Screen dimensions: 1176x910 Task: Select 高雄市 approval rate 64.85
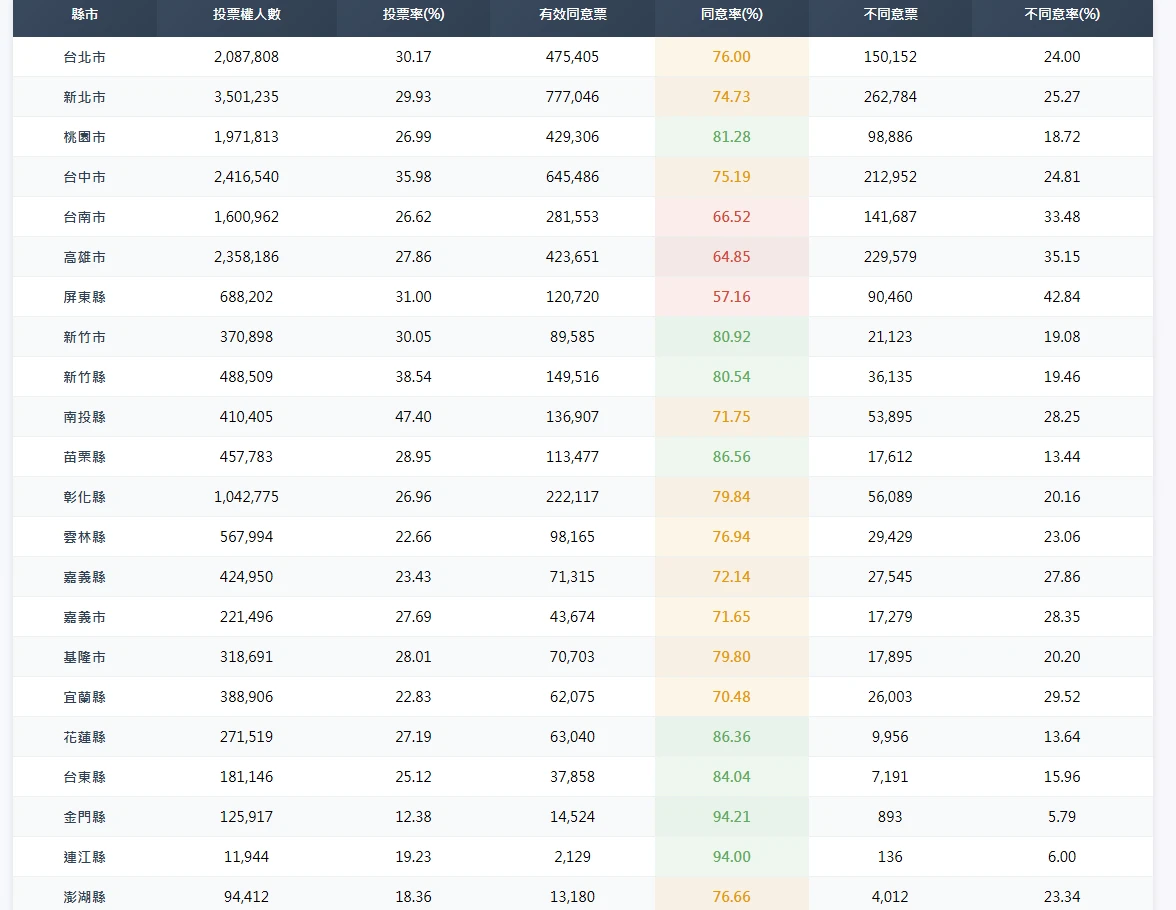click(731, 257)
